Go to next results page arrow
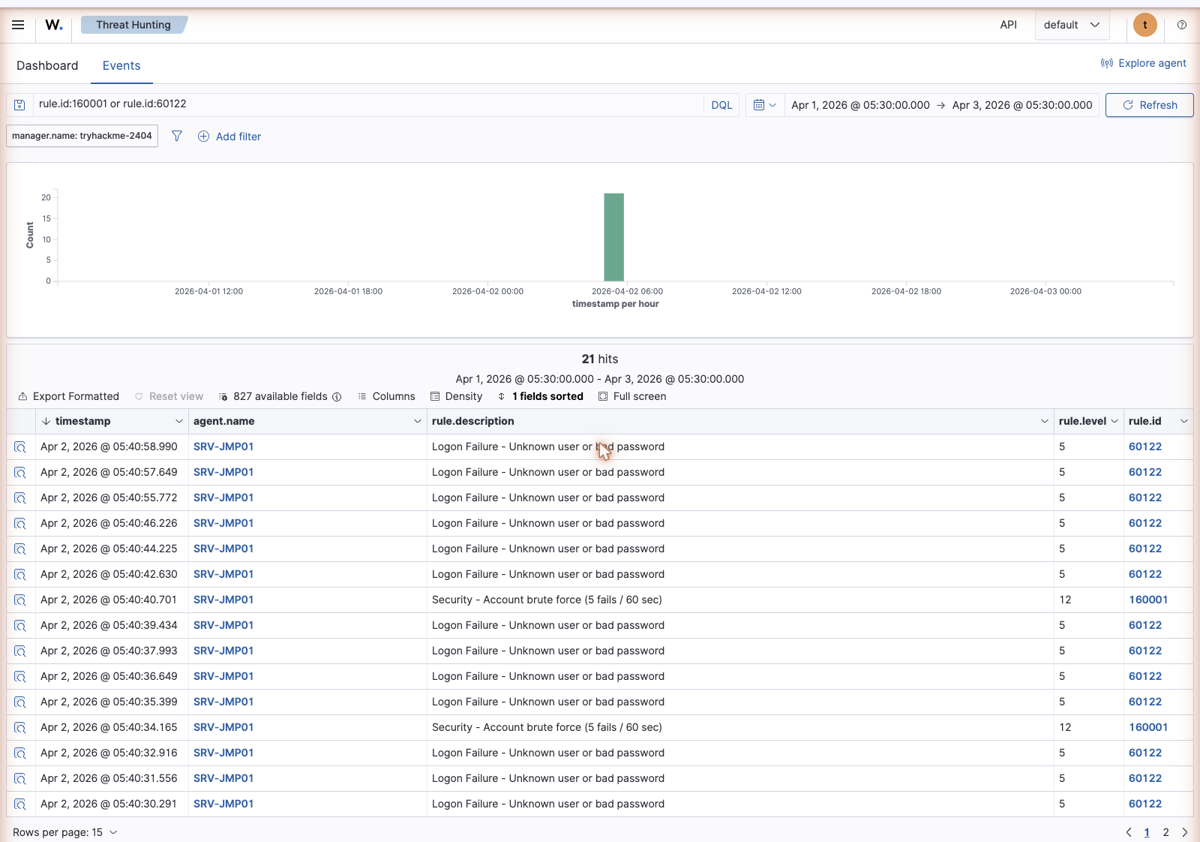Screen dimensions: 1200x842 tap(1185, 832)
